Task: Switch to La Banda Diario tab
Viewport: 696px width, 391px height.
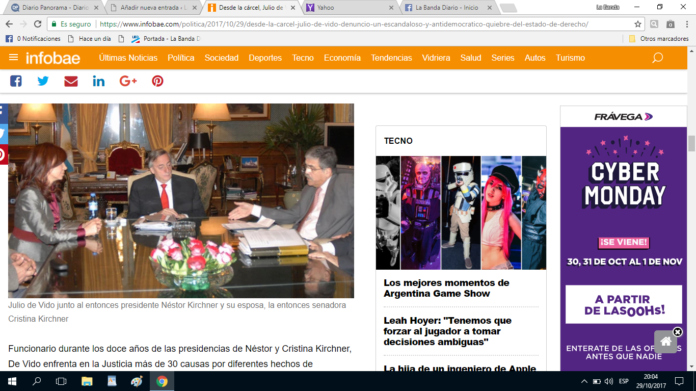Action: click(x=447, y=8)
